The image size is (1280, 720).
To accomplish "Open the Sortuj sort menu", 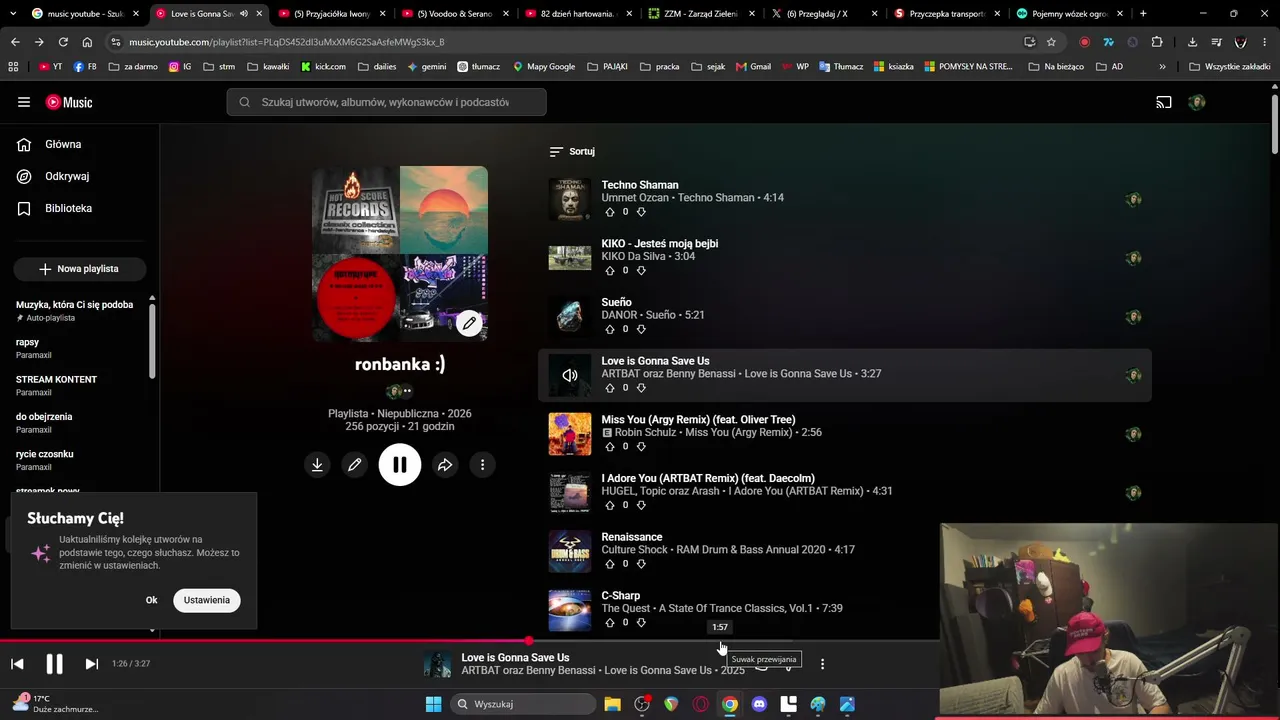I will (572, 152).
